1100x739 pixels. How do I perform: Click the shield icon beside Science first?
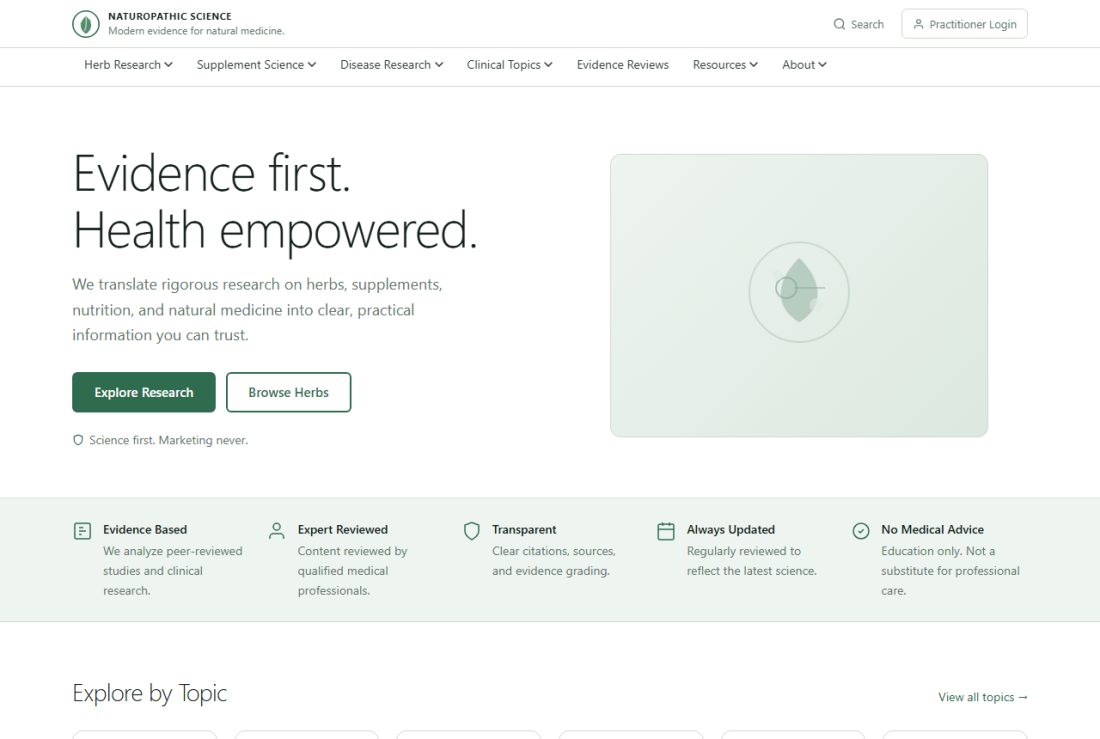click(x=78, y=440)
